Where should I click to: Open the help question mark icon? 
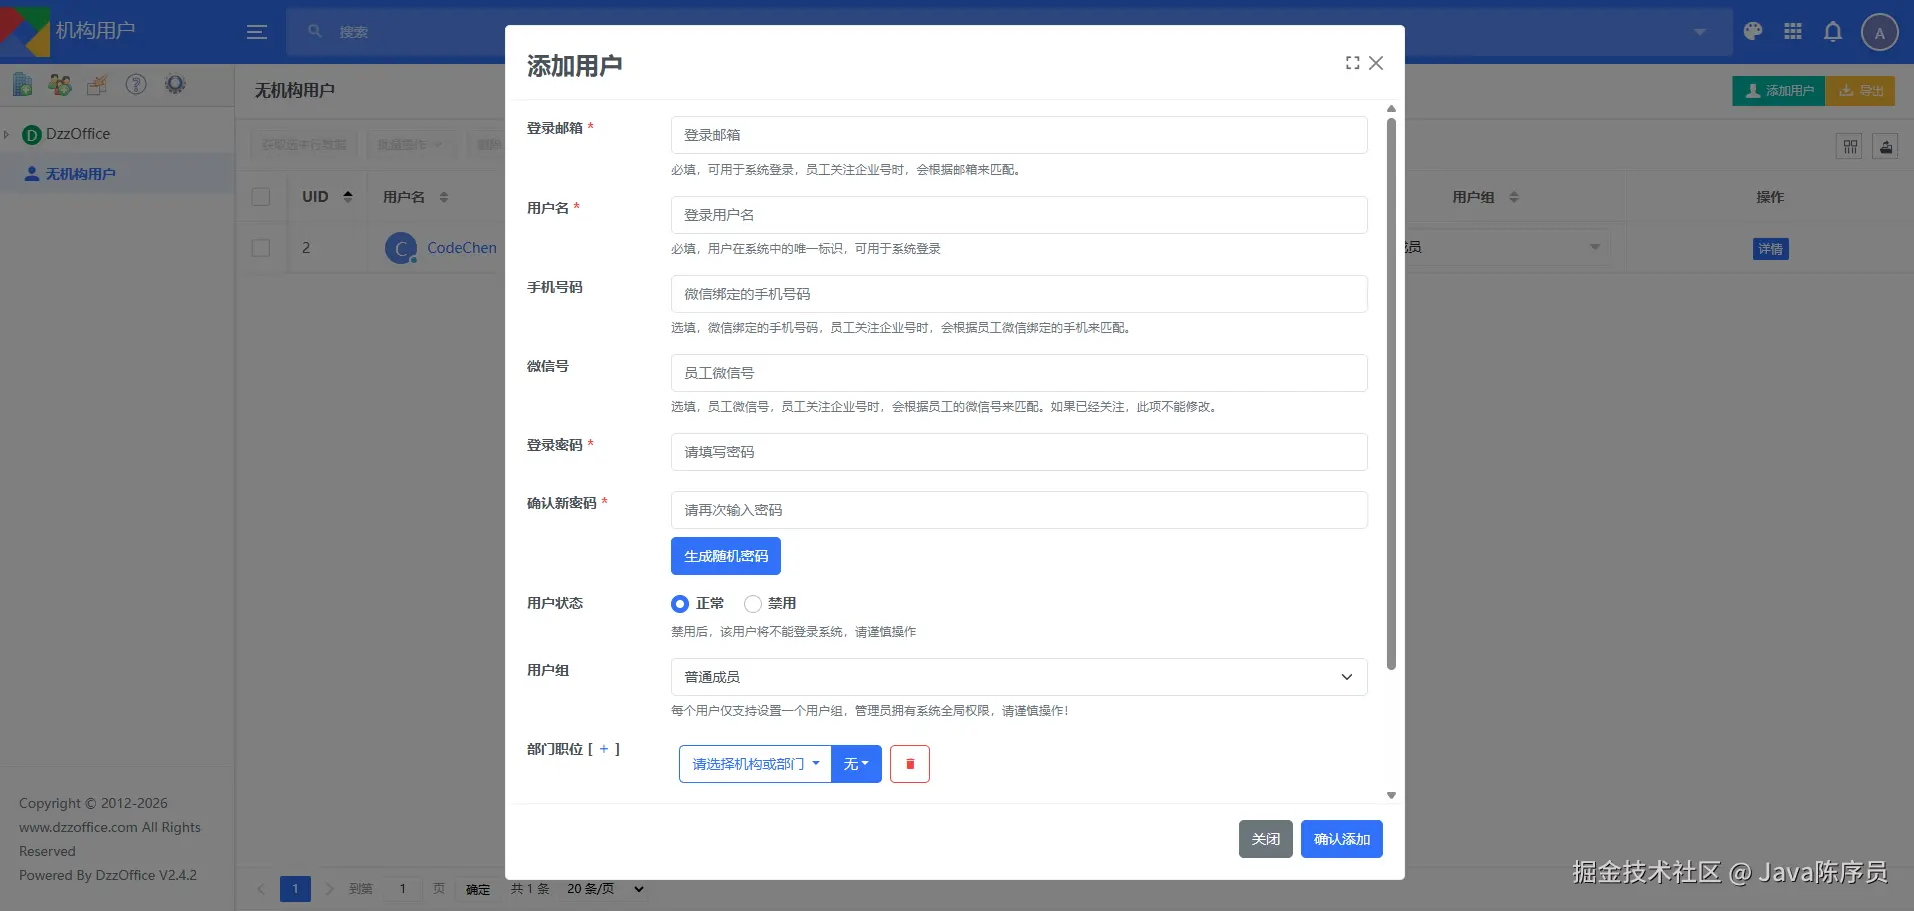[136, 85]
